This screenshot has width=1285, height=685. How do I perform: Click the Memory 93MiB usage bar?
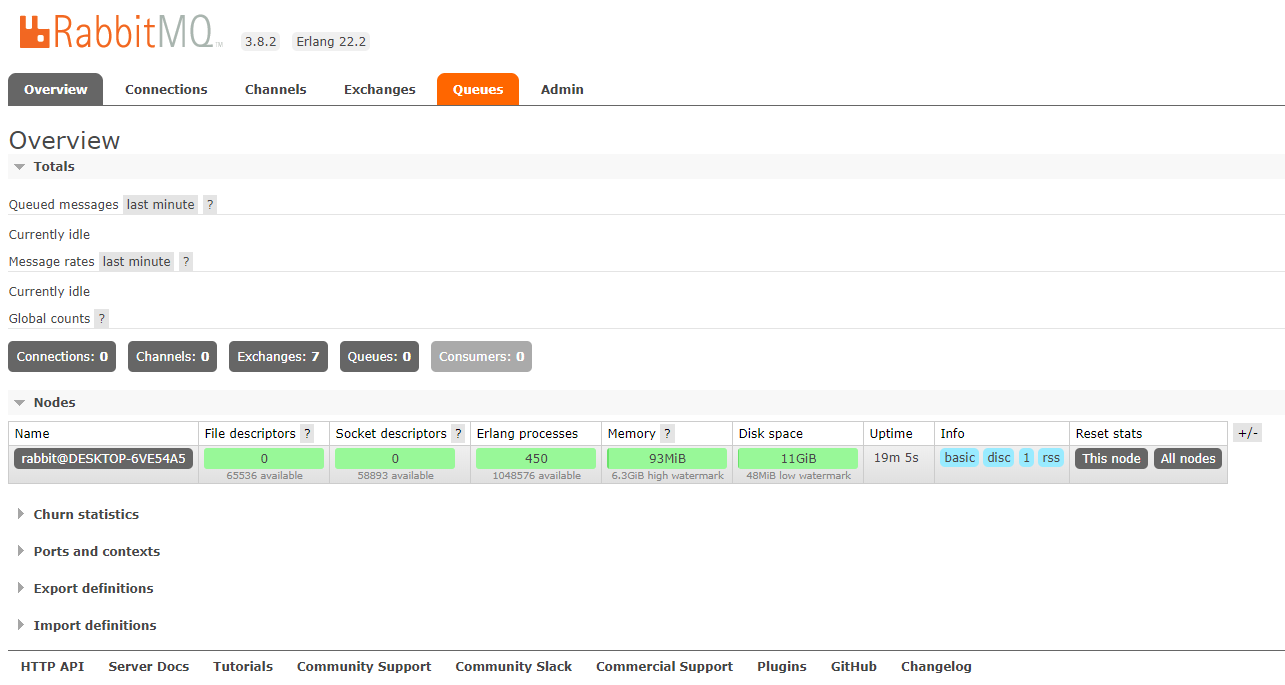pyautogui.click(x=667, y=458)
